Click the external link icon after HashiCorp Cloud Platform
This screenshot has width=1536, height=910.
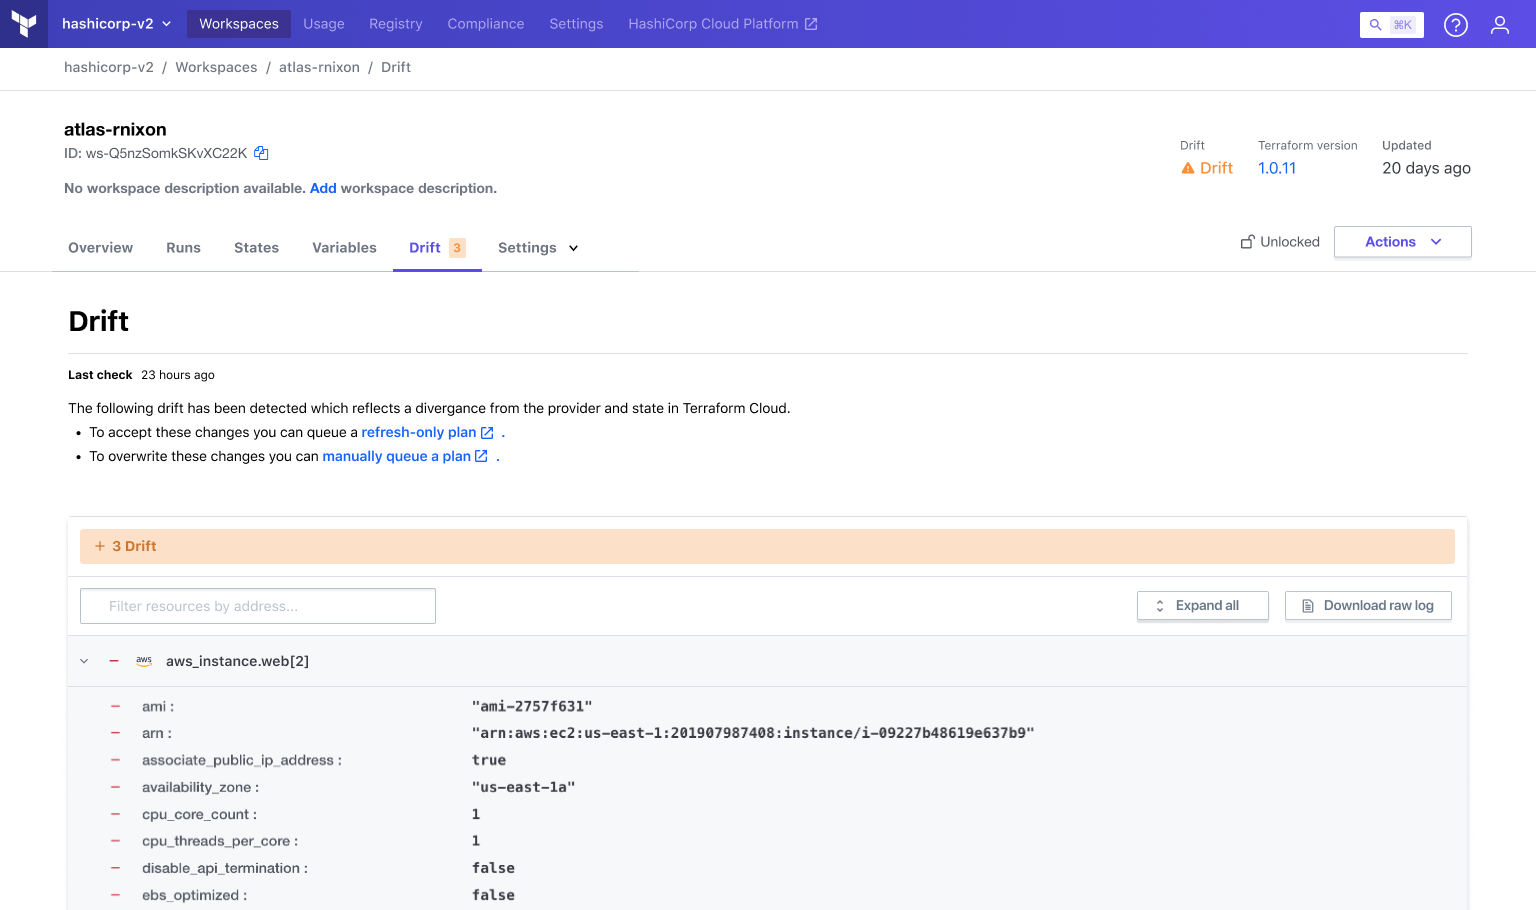click(x=812, y=23)
